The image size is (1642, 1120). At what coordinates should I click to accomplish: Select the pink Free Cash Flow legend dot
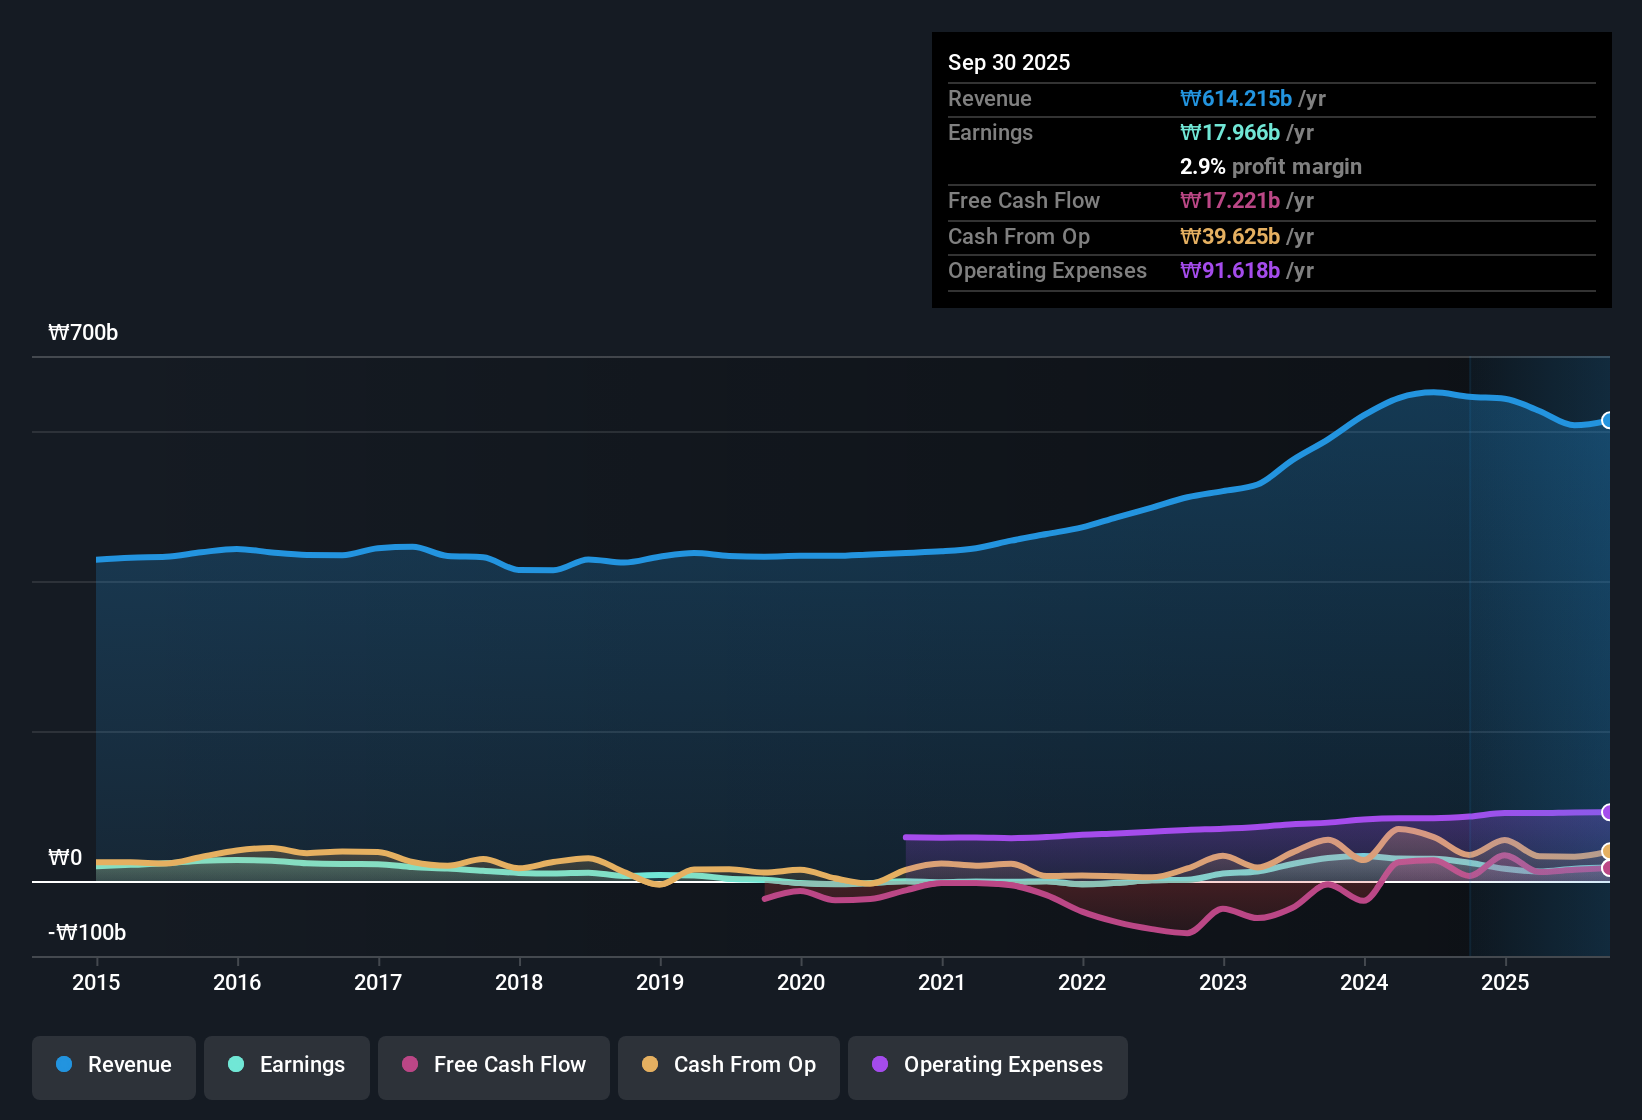coord(409,1065)
